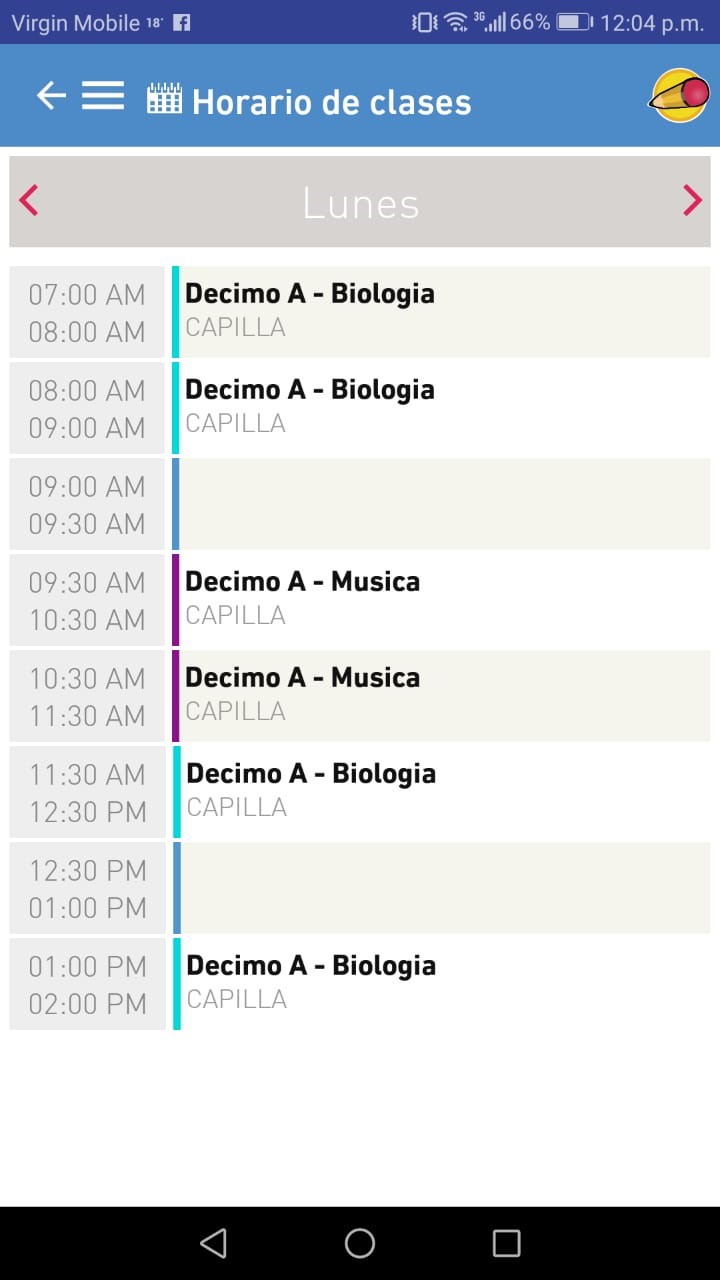Screen dimensions: 720x1280
Task: Select the empty 12:30 PM slot
Action: (x=440, y=888)
